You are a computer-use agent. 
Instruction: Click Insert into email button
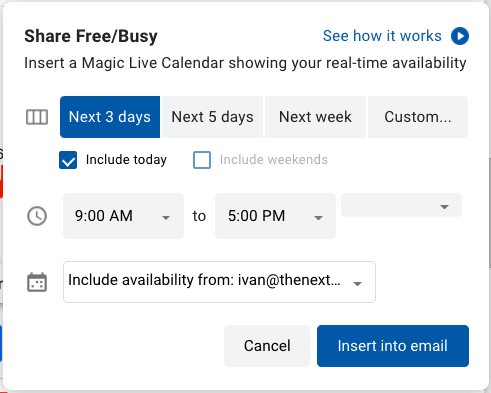393,346
